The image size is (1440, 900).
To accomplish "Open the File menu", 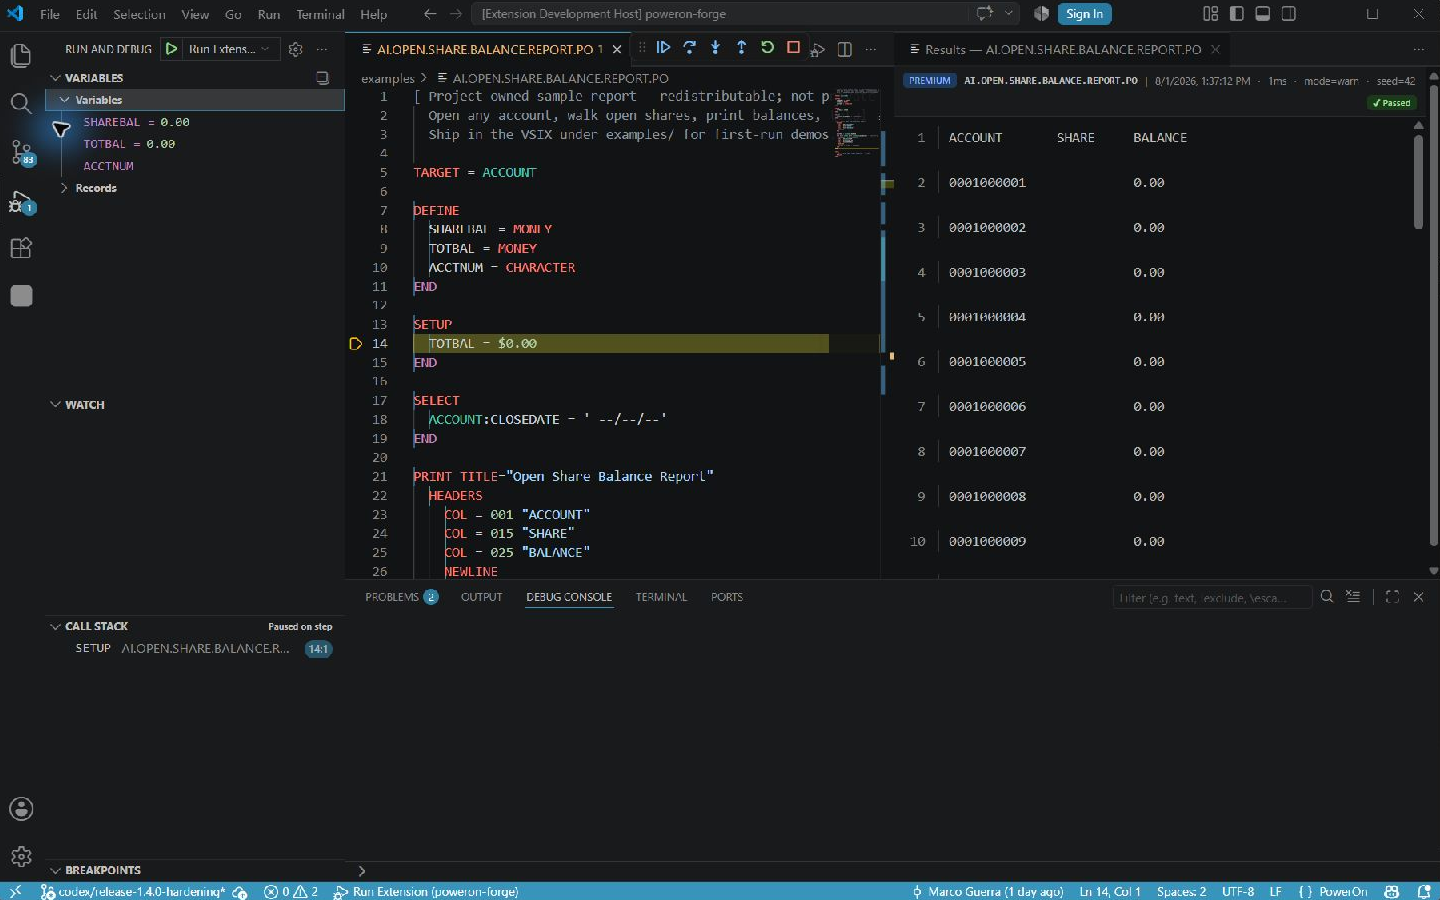I will [50, 14].
